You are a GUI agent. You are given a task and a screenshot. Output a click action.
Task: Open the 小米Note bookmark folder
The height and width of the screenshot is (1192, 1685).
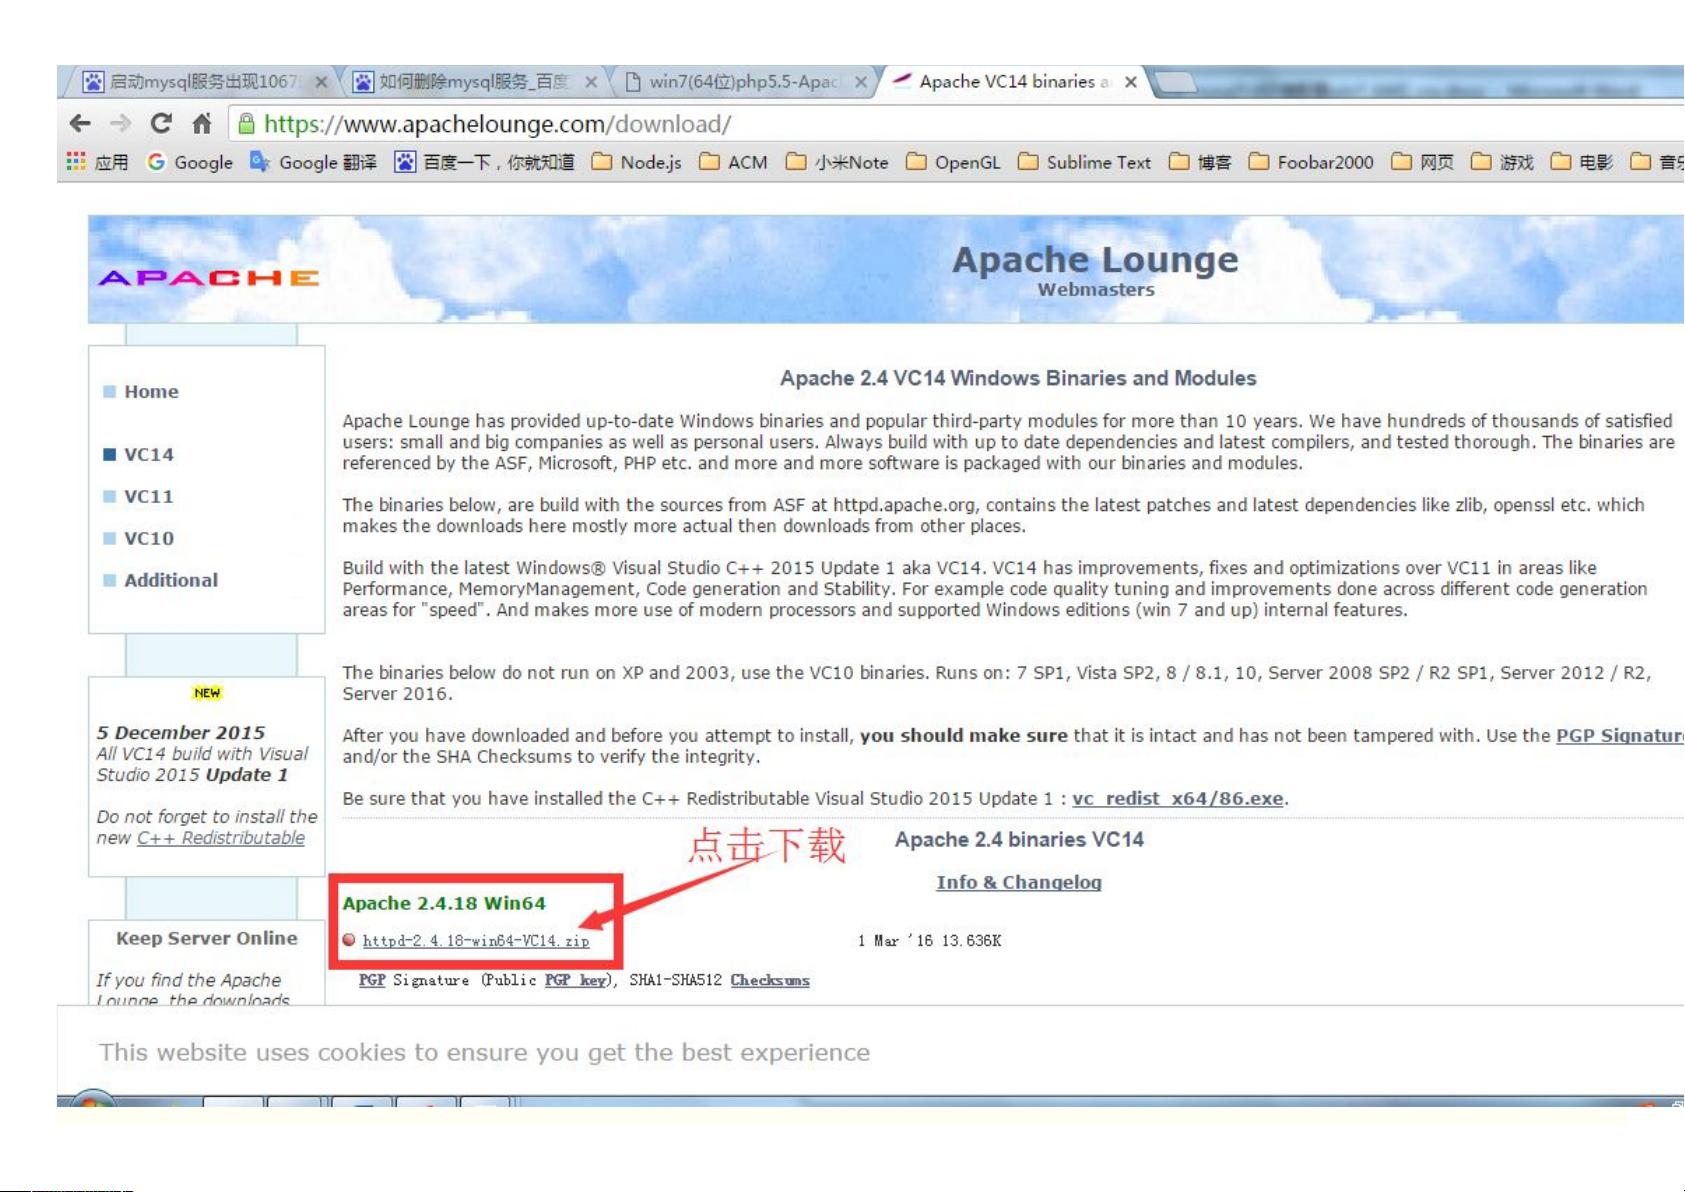pyautogui.click(x=837, y=162)
